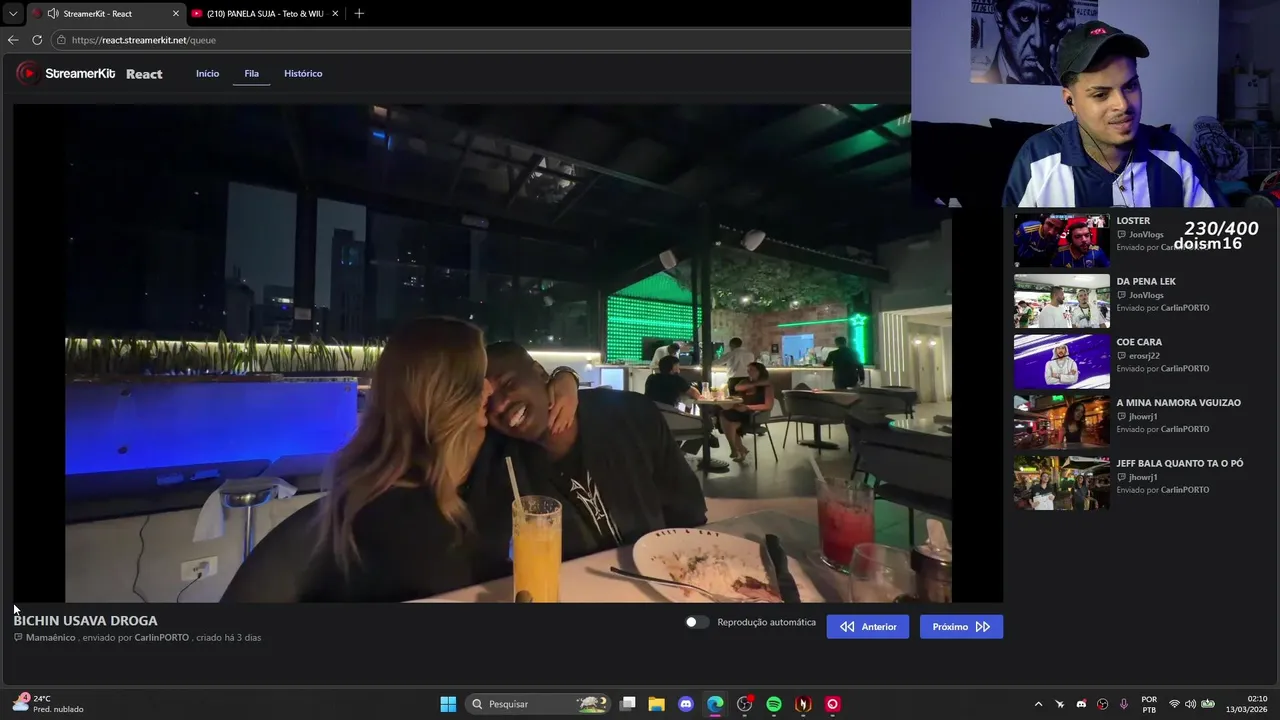Image resolution: width=1280 pixels, height=720 pixels.
Task: Open jhowrj1 channel under JEFF BALA
Action: click(x=1143, y=478)
